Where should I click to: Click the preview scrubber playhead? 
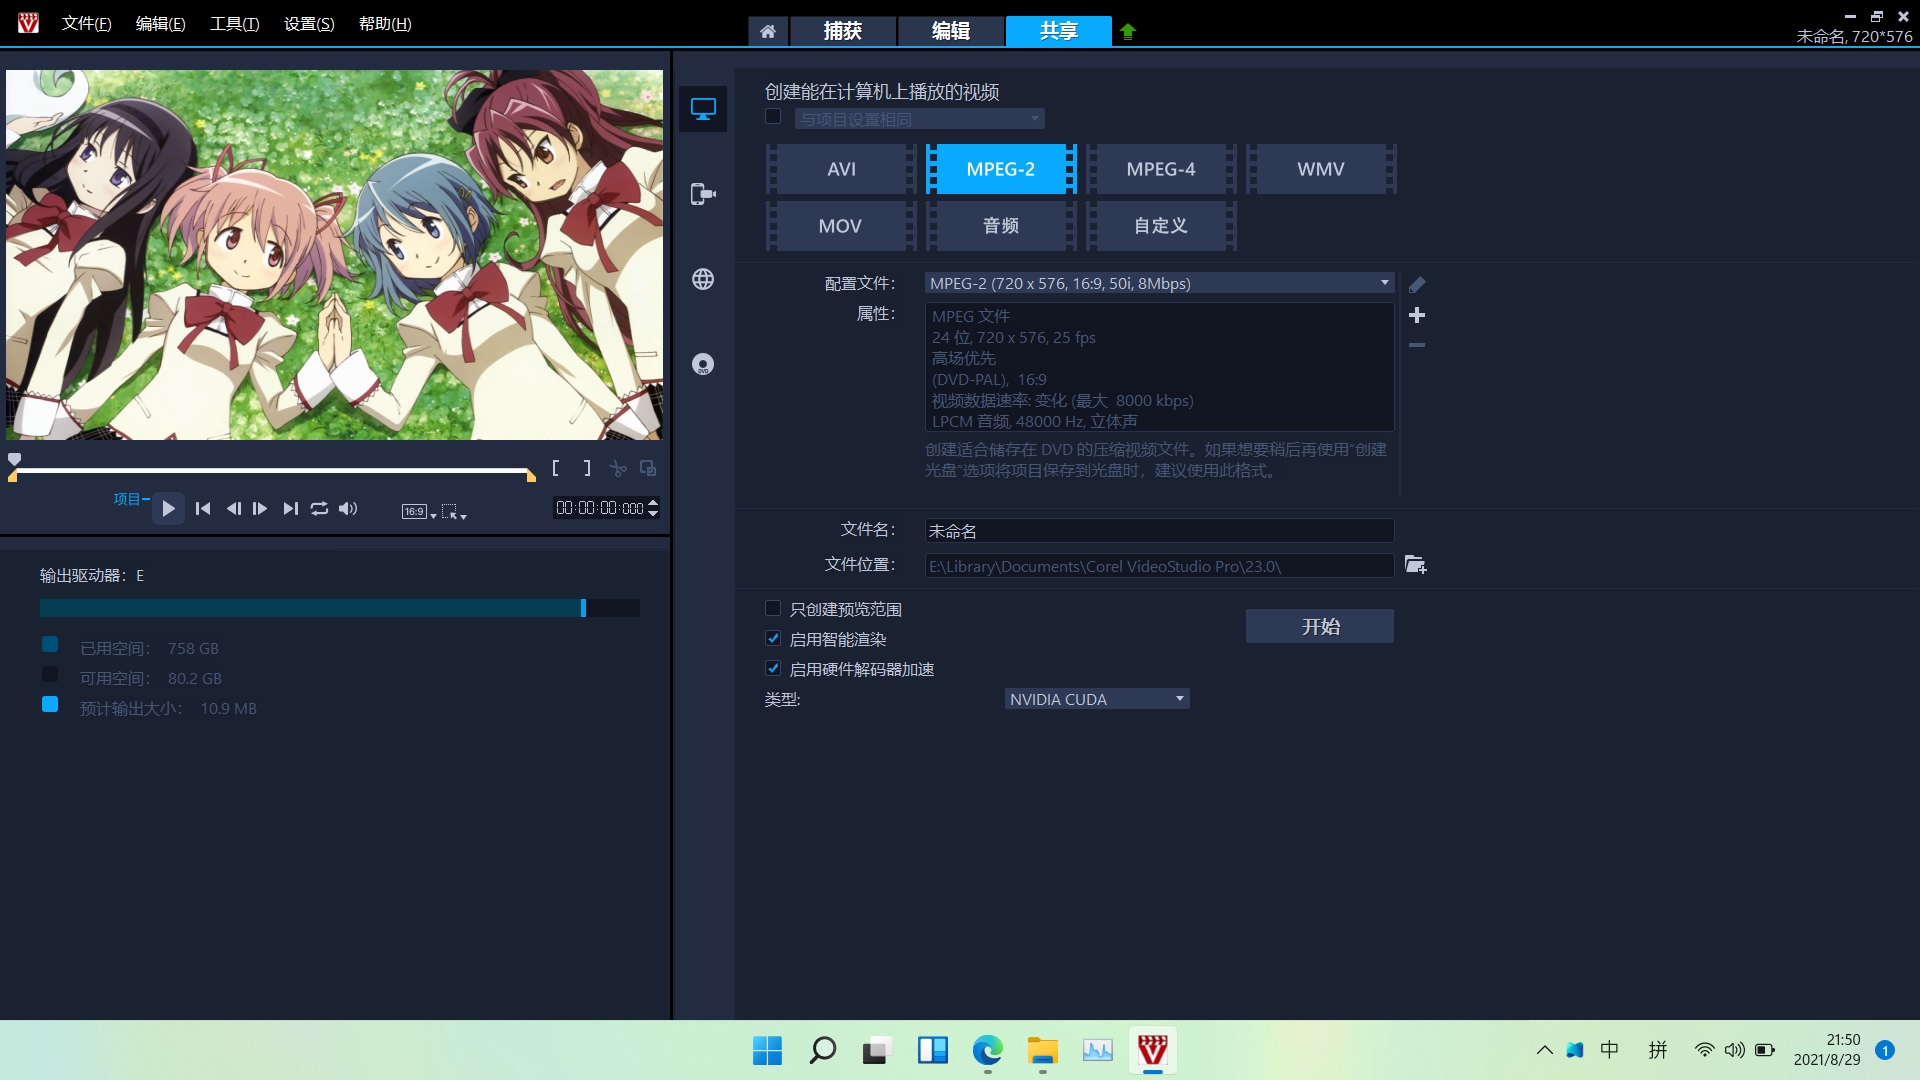tap(15, 459)
